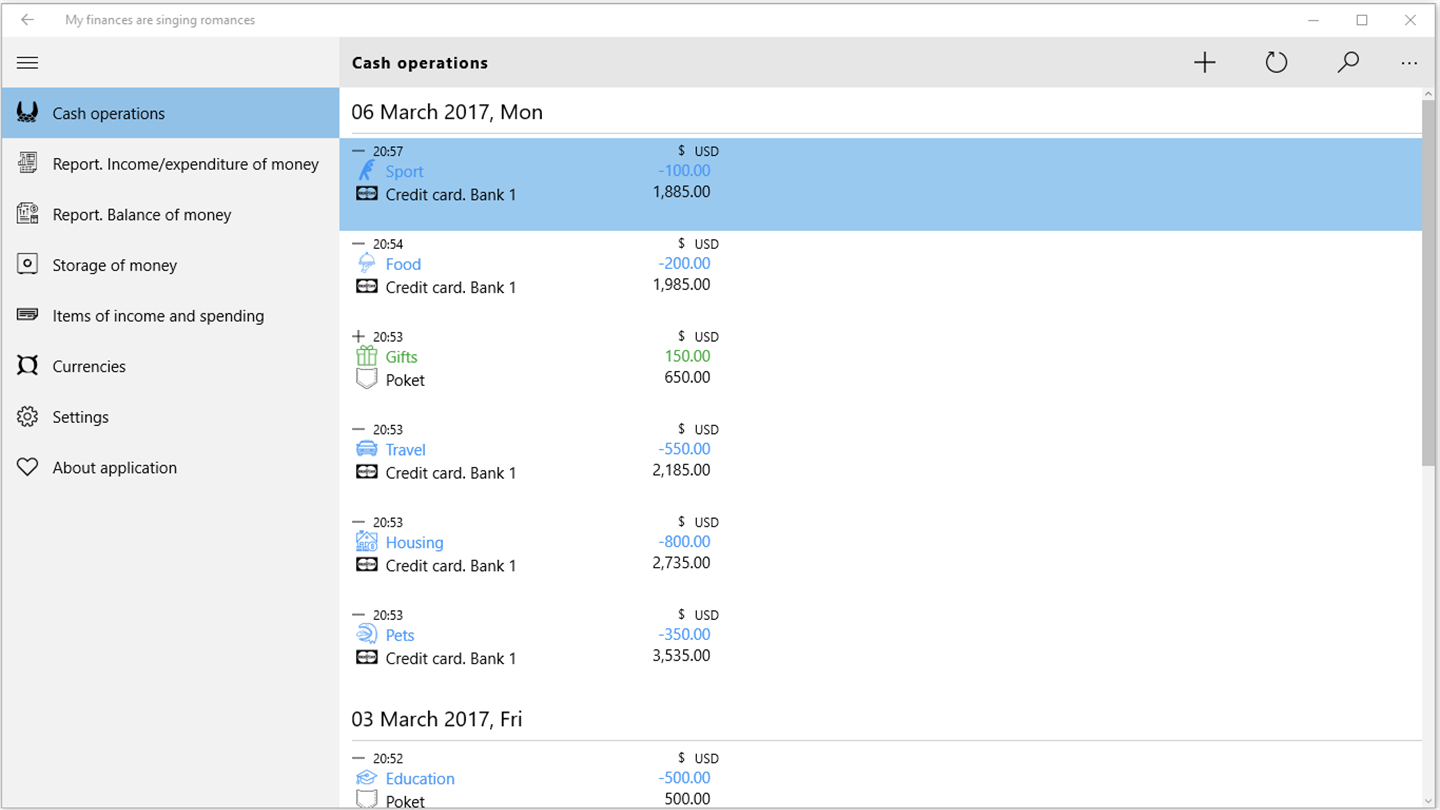Open the Pets operation link
The height and width of the screenshot is (810, 1440).
[400, 635]
